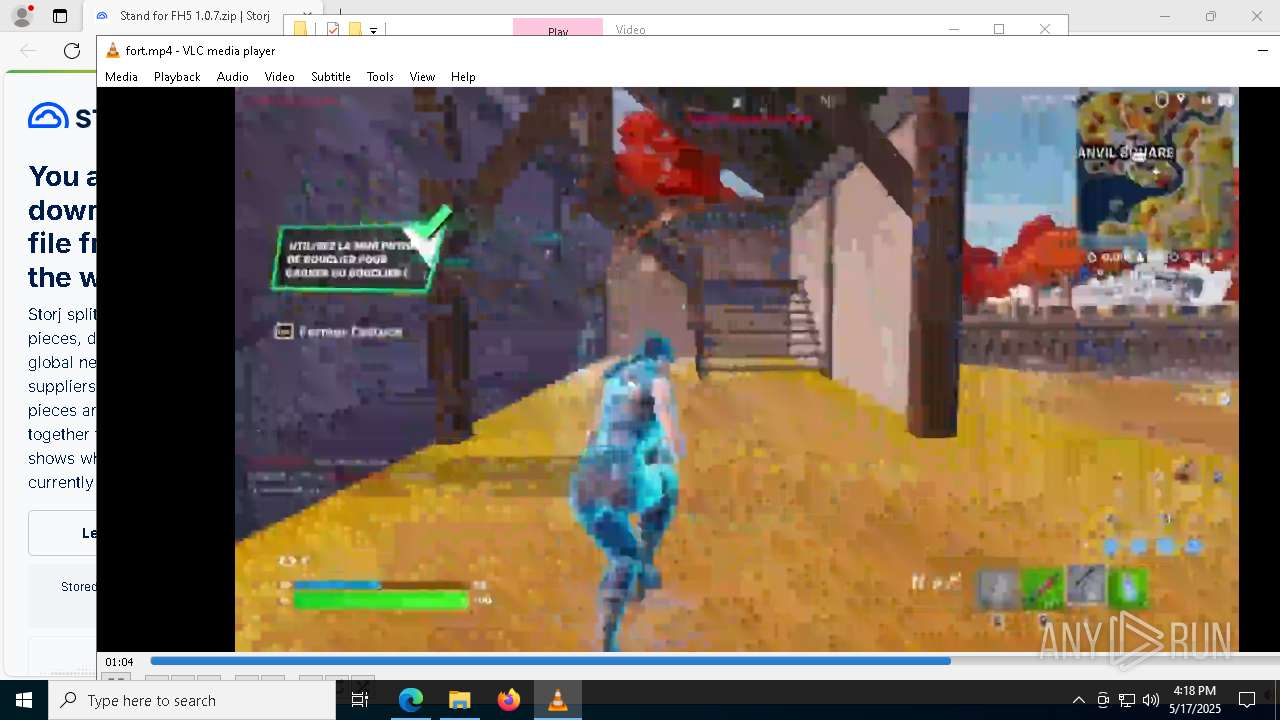Screen dimensions: 1280x720
Task: Open the Audio menu in VLC
Action: pyautogui.click(x=232, y=76)
